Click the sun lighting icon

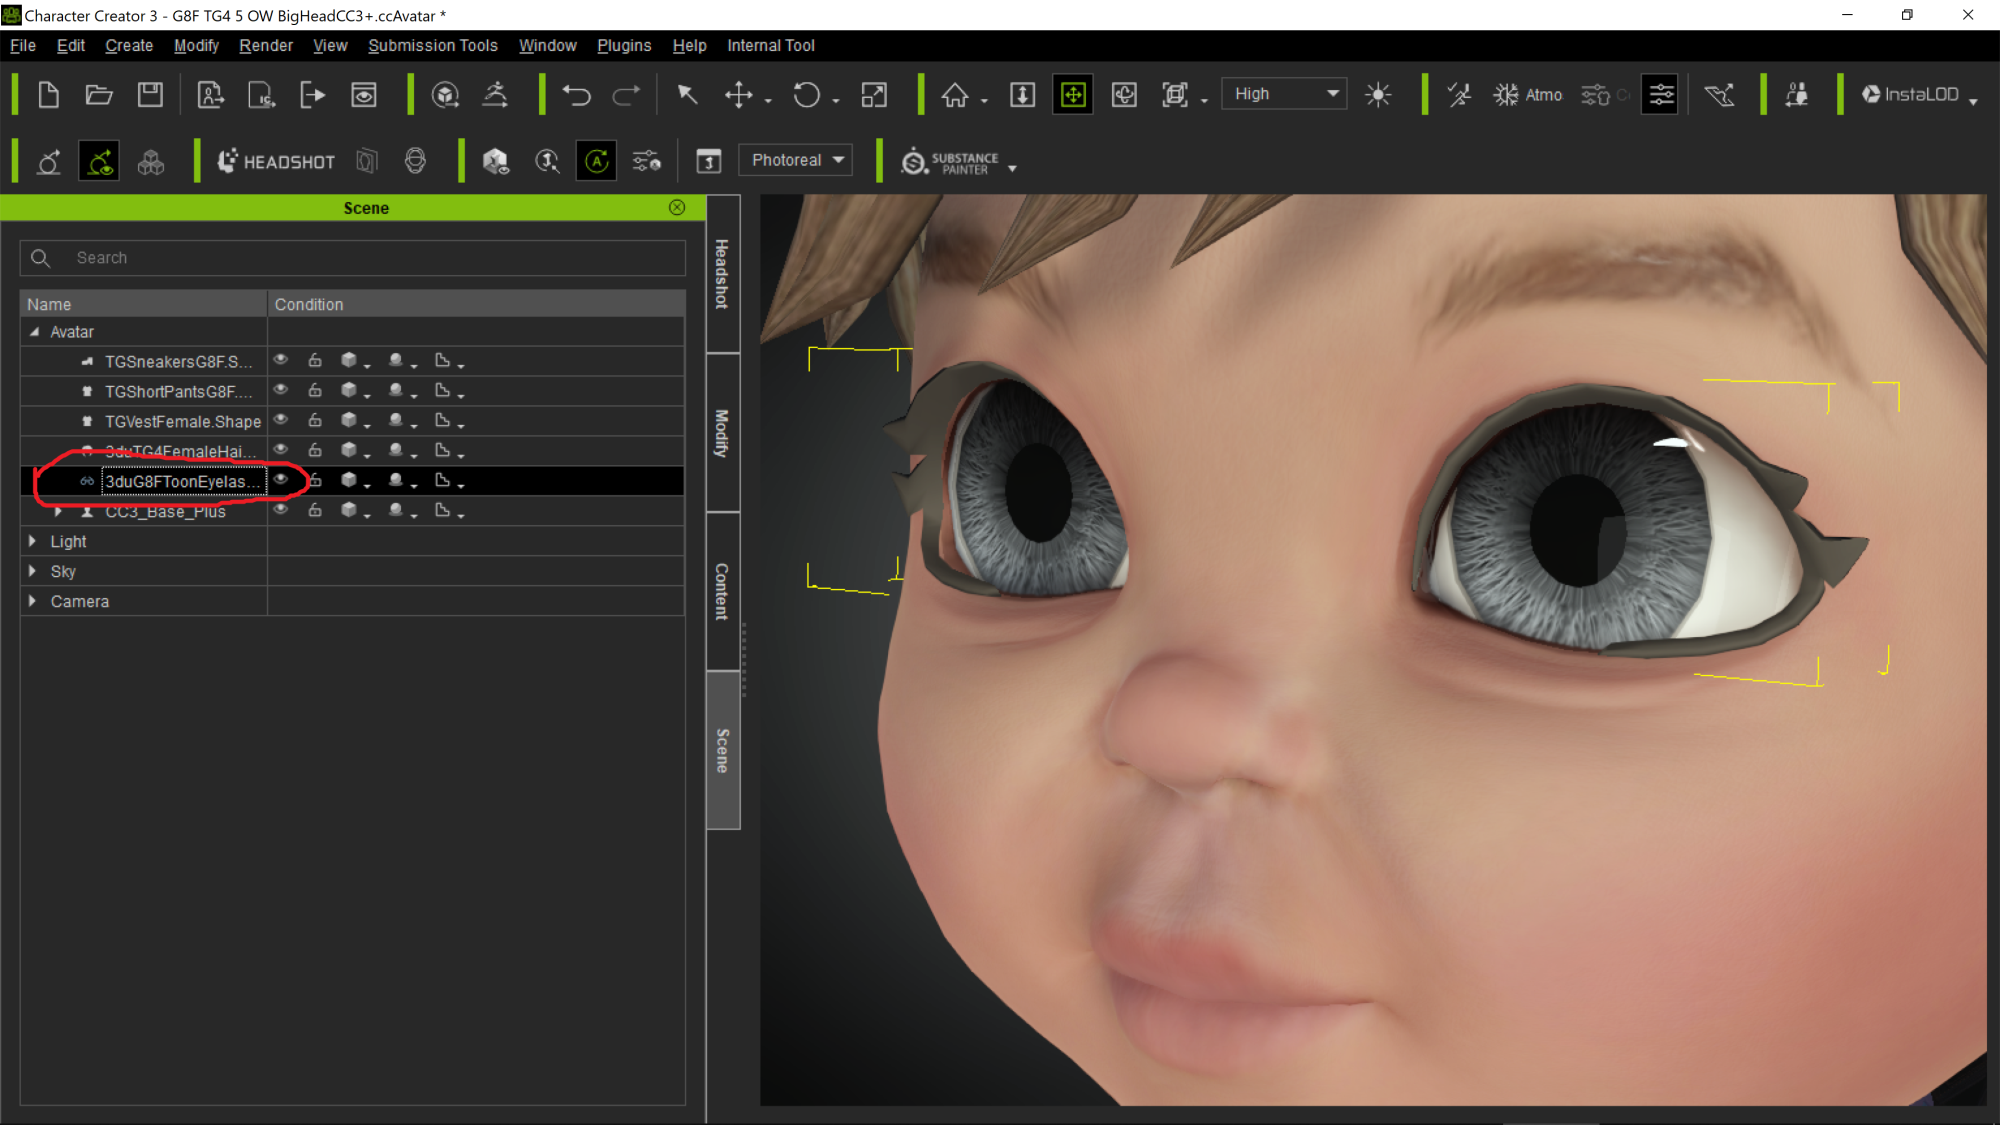tap(1378, 95)
